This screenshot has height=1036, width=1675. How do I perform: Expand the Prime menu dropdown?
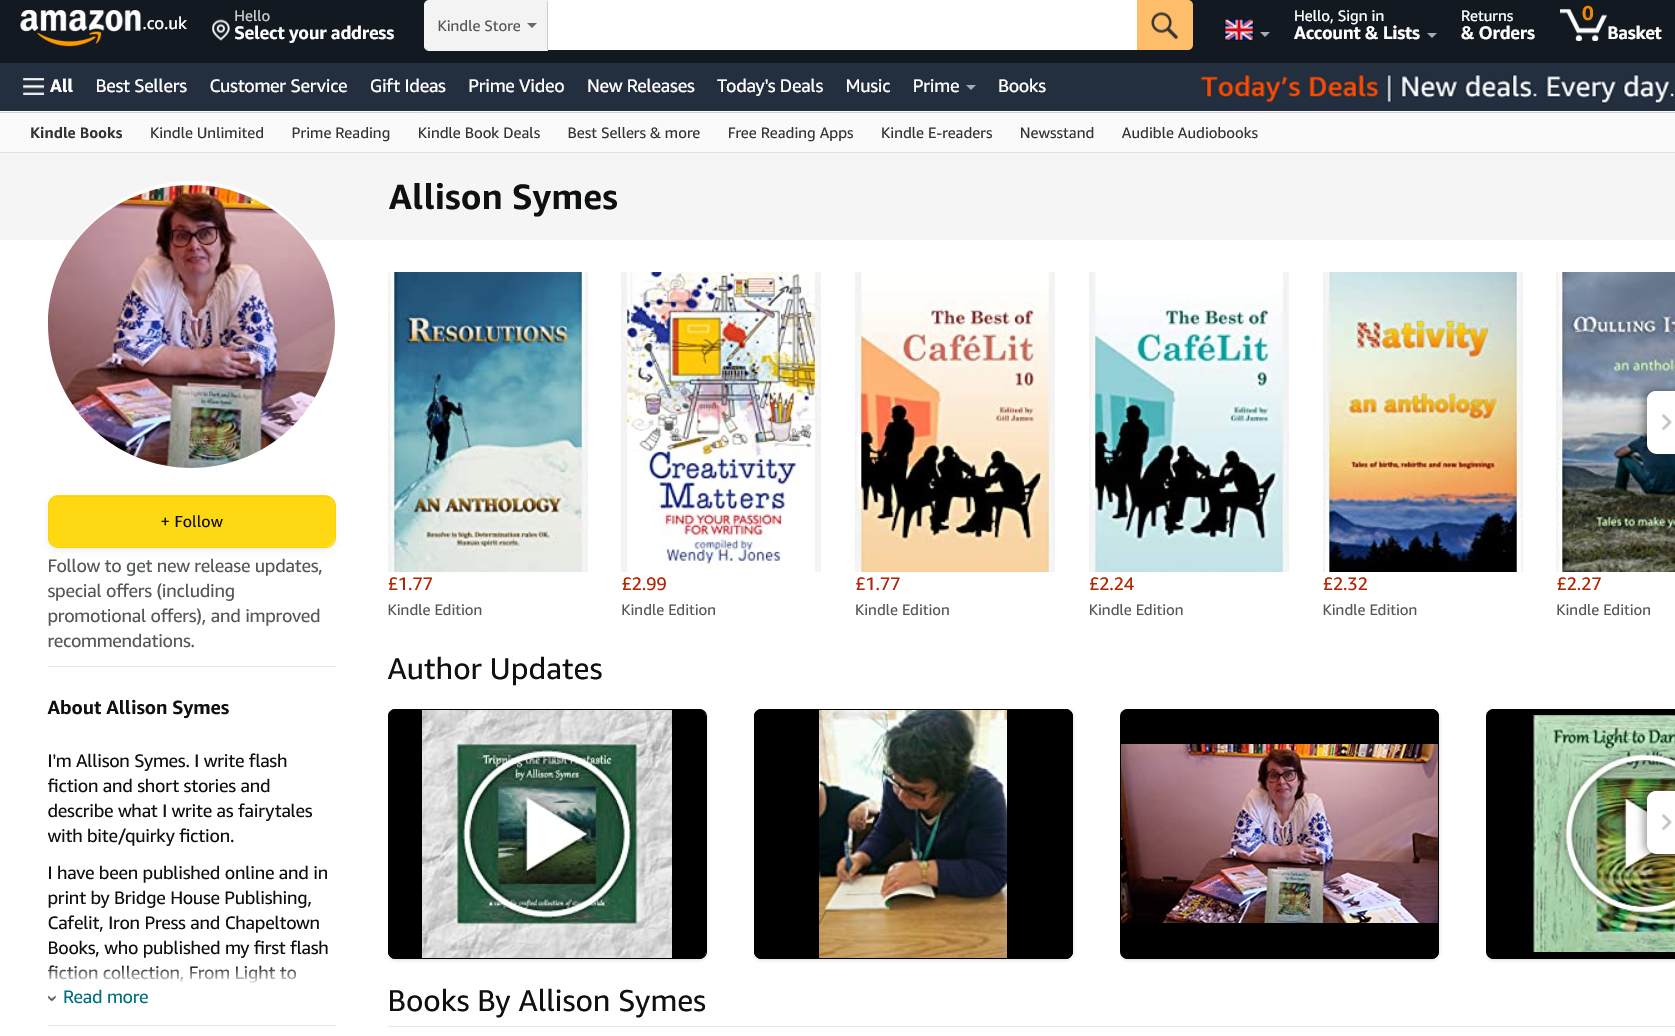[x=942, y=86]
